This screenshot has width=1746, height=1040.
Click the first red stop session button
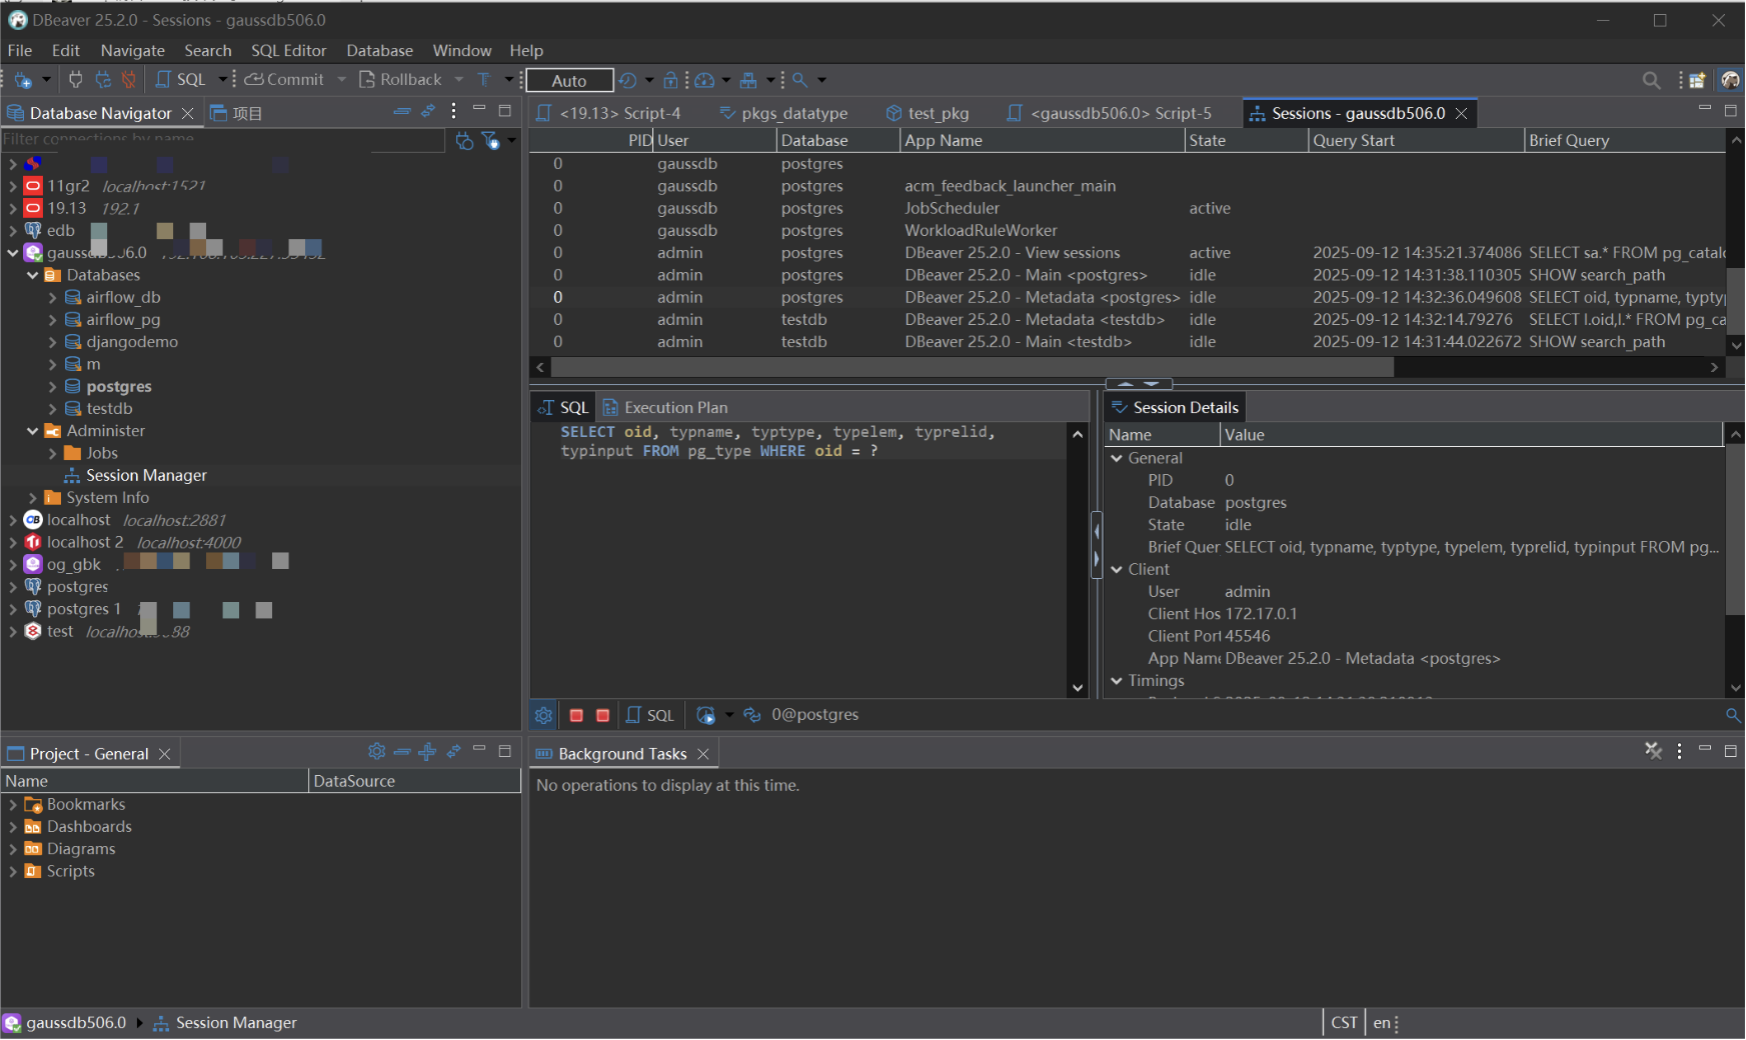[x=576, y=715]
